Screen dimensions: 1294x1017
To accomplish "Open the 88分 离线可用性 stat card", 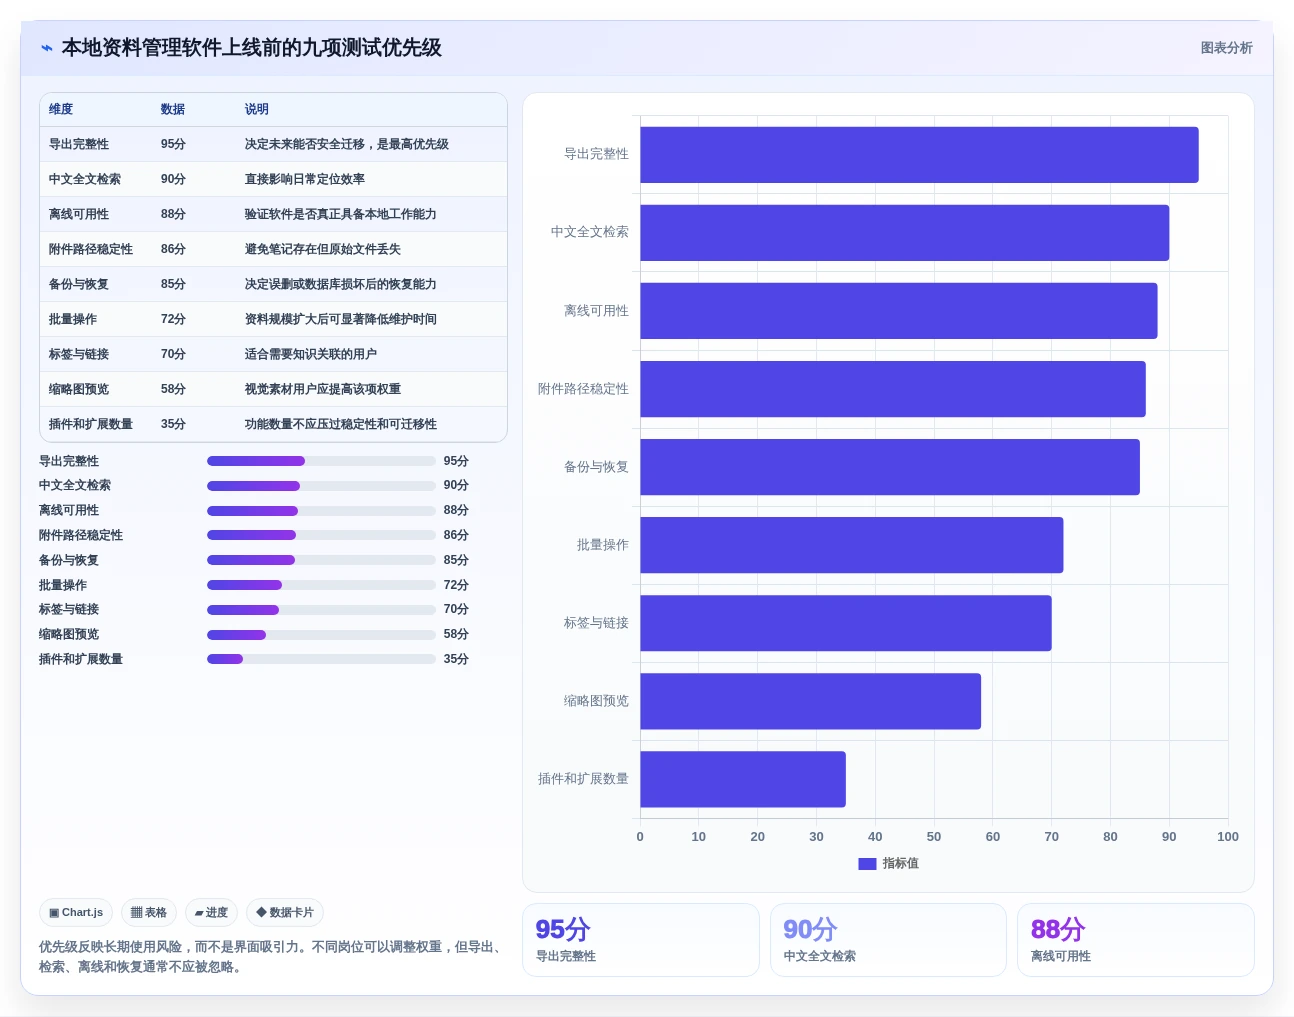I will (1136, 940).
